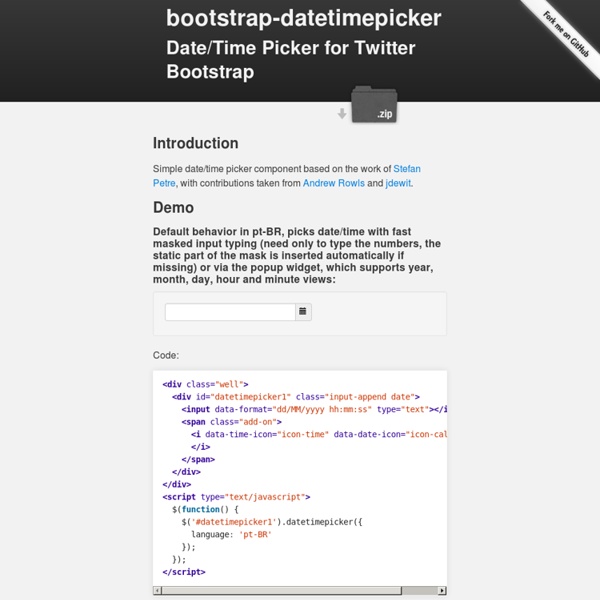The image size is (600, 600).
Task: Open the Andrew Rowls link
Action: (334, 183)
